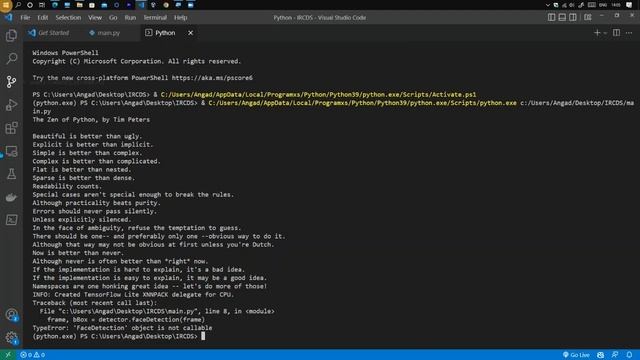Click the TypeError message line

(x=122, y=328)
